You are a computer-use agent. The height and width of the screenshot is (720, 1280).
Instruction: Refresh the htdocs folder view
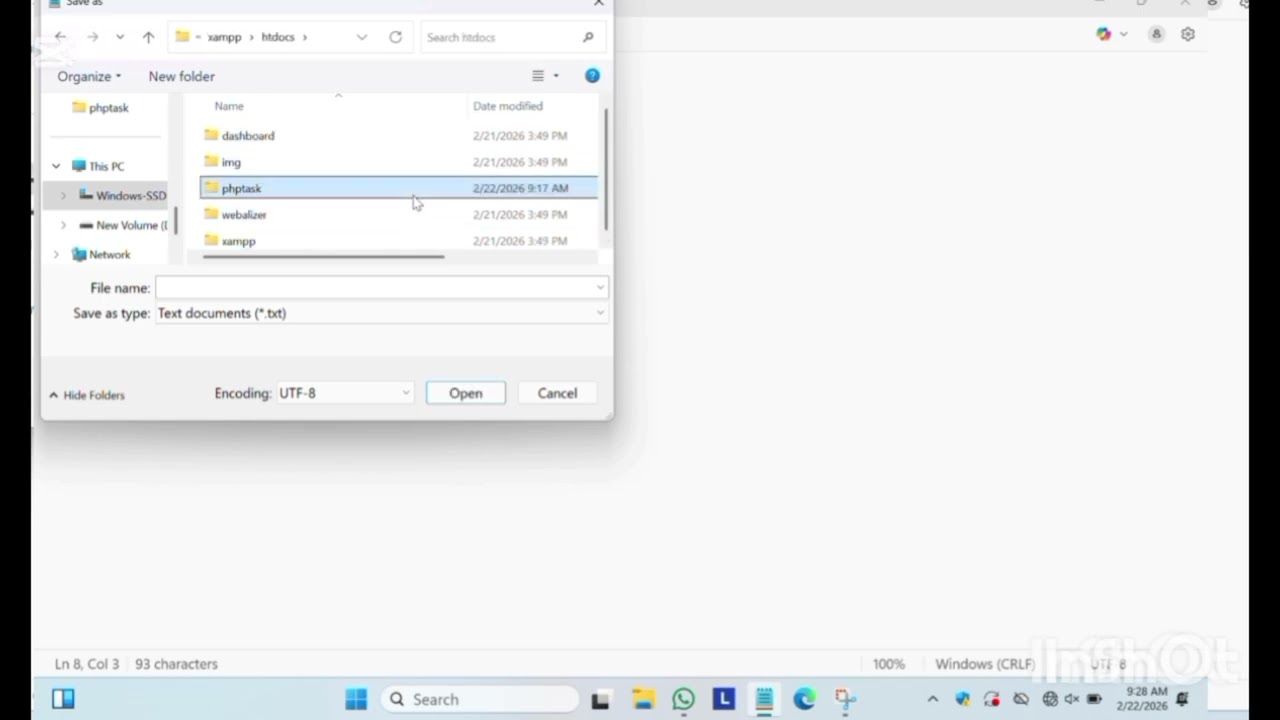395,37
